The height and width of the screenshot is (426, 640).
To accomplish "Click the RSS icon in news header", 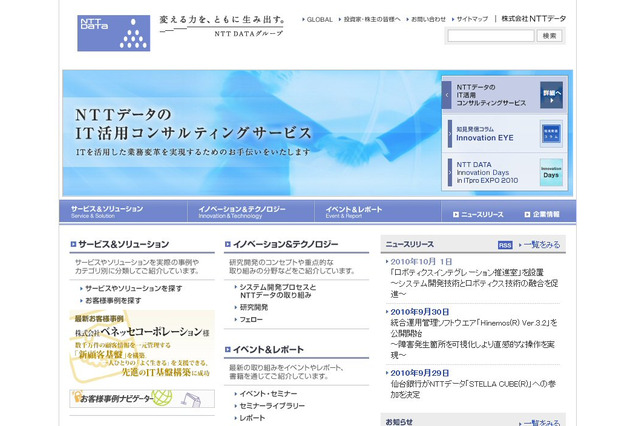I will (505, 245).
